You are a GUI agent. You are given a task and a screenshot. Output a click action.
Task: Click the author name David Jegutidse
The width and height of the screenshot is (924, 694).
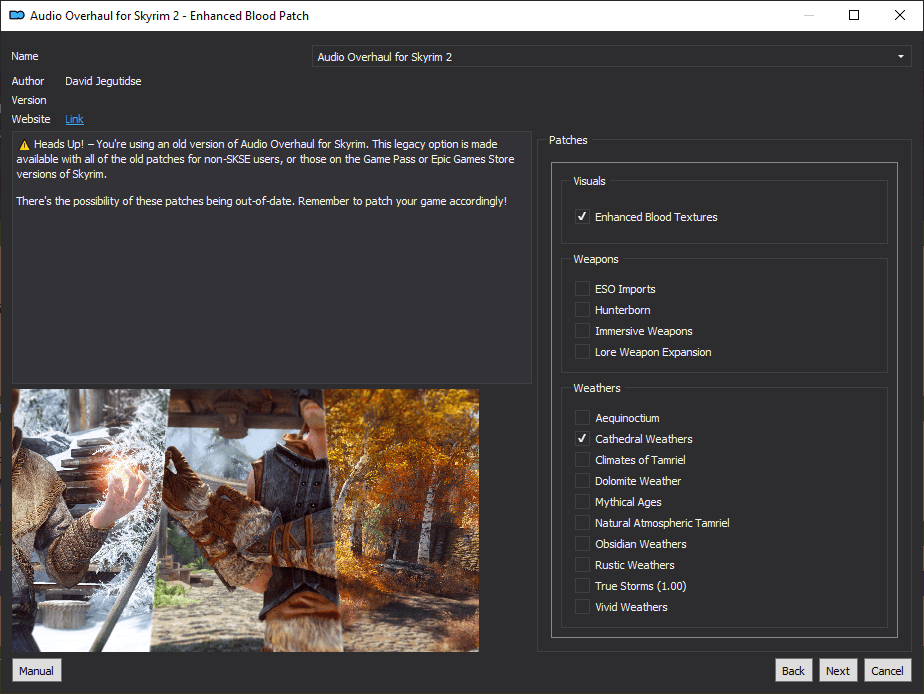(x=103, y=81)
